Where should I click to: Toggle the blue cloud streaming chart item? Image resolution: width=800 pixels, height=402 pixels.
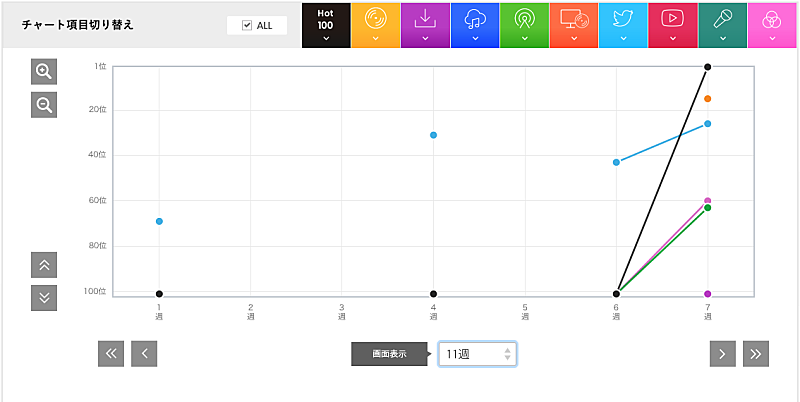point(475,24)
